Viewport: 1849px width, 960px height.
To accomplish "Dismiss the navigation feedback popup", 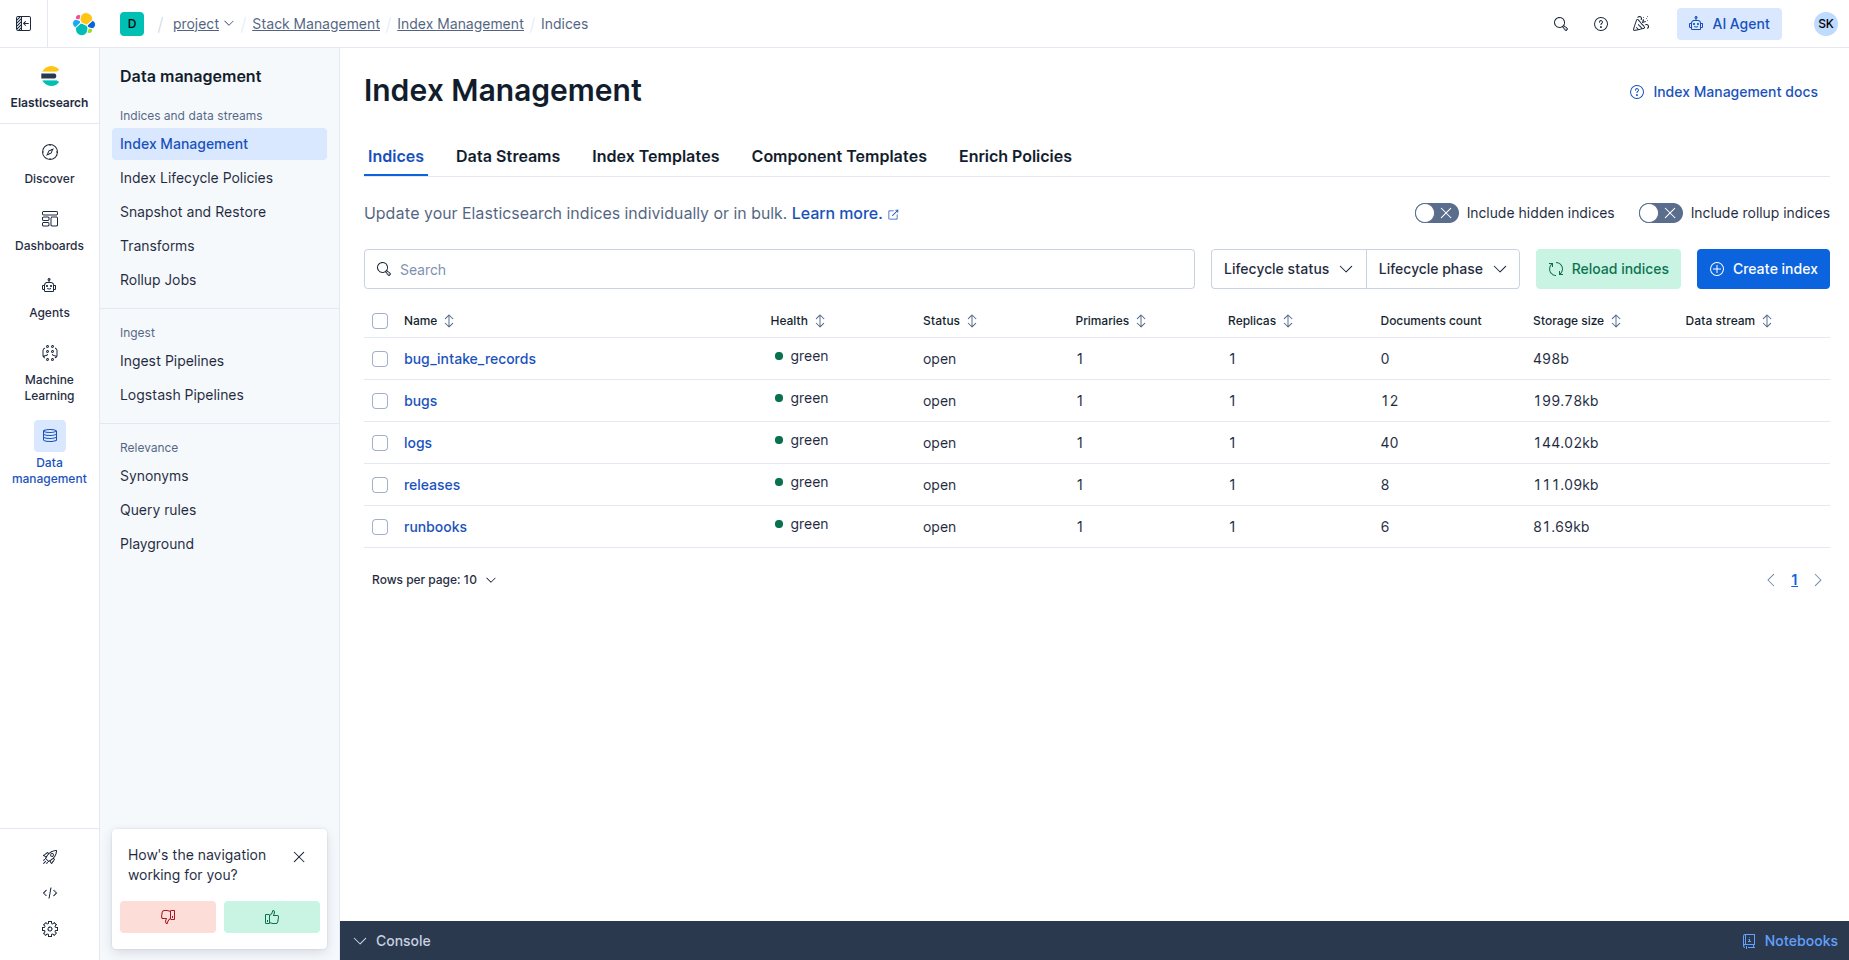I will point(299,857).
